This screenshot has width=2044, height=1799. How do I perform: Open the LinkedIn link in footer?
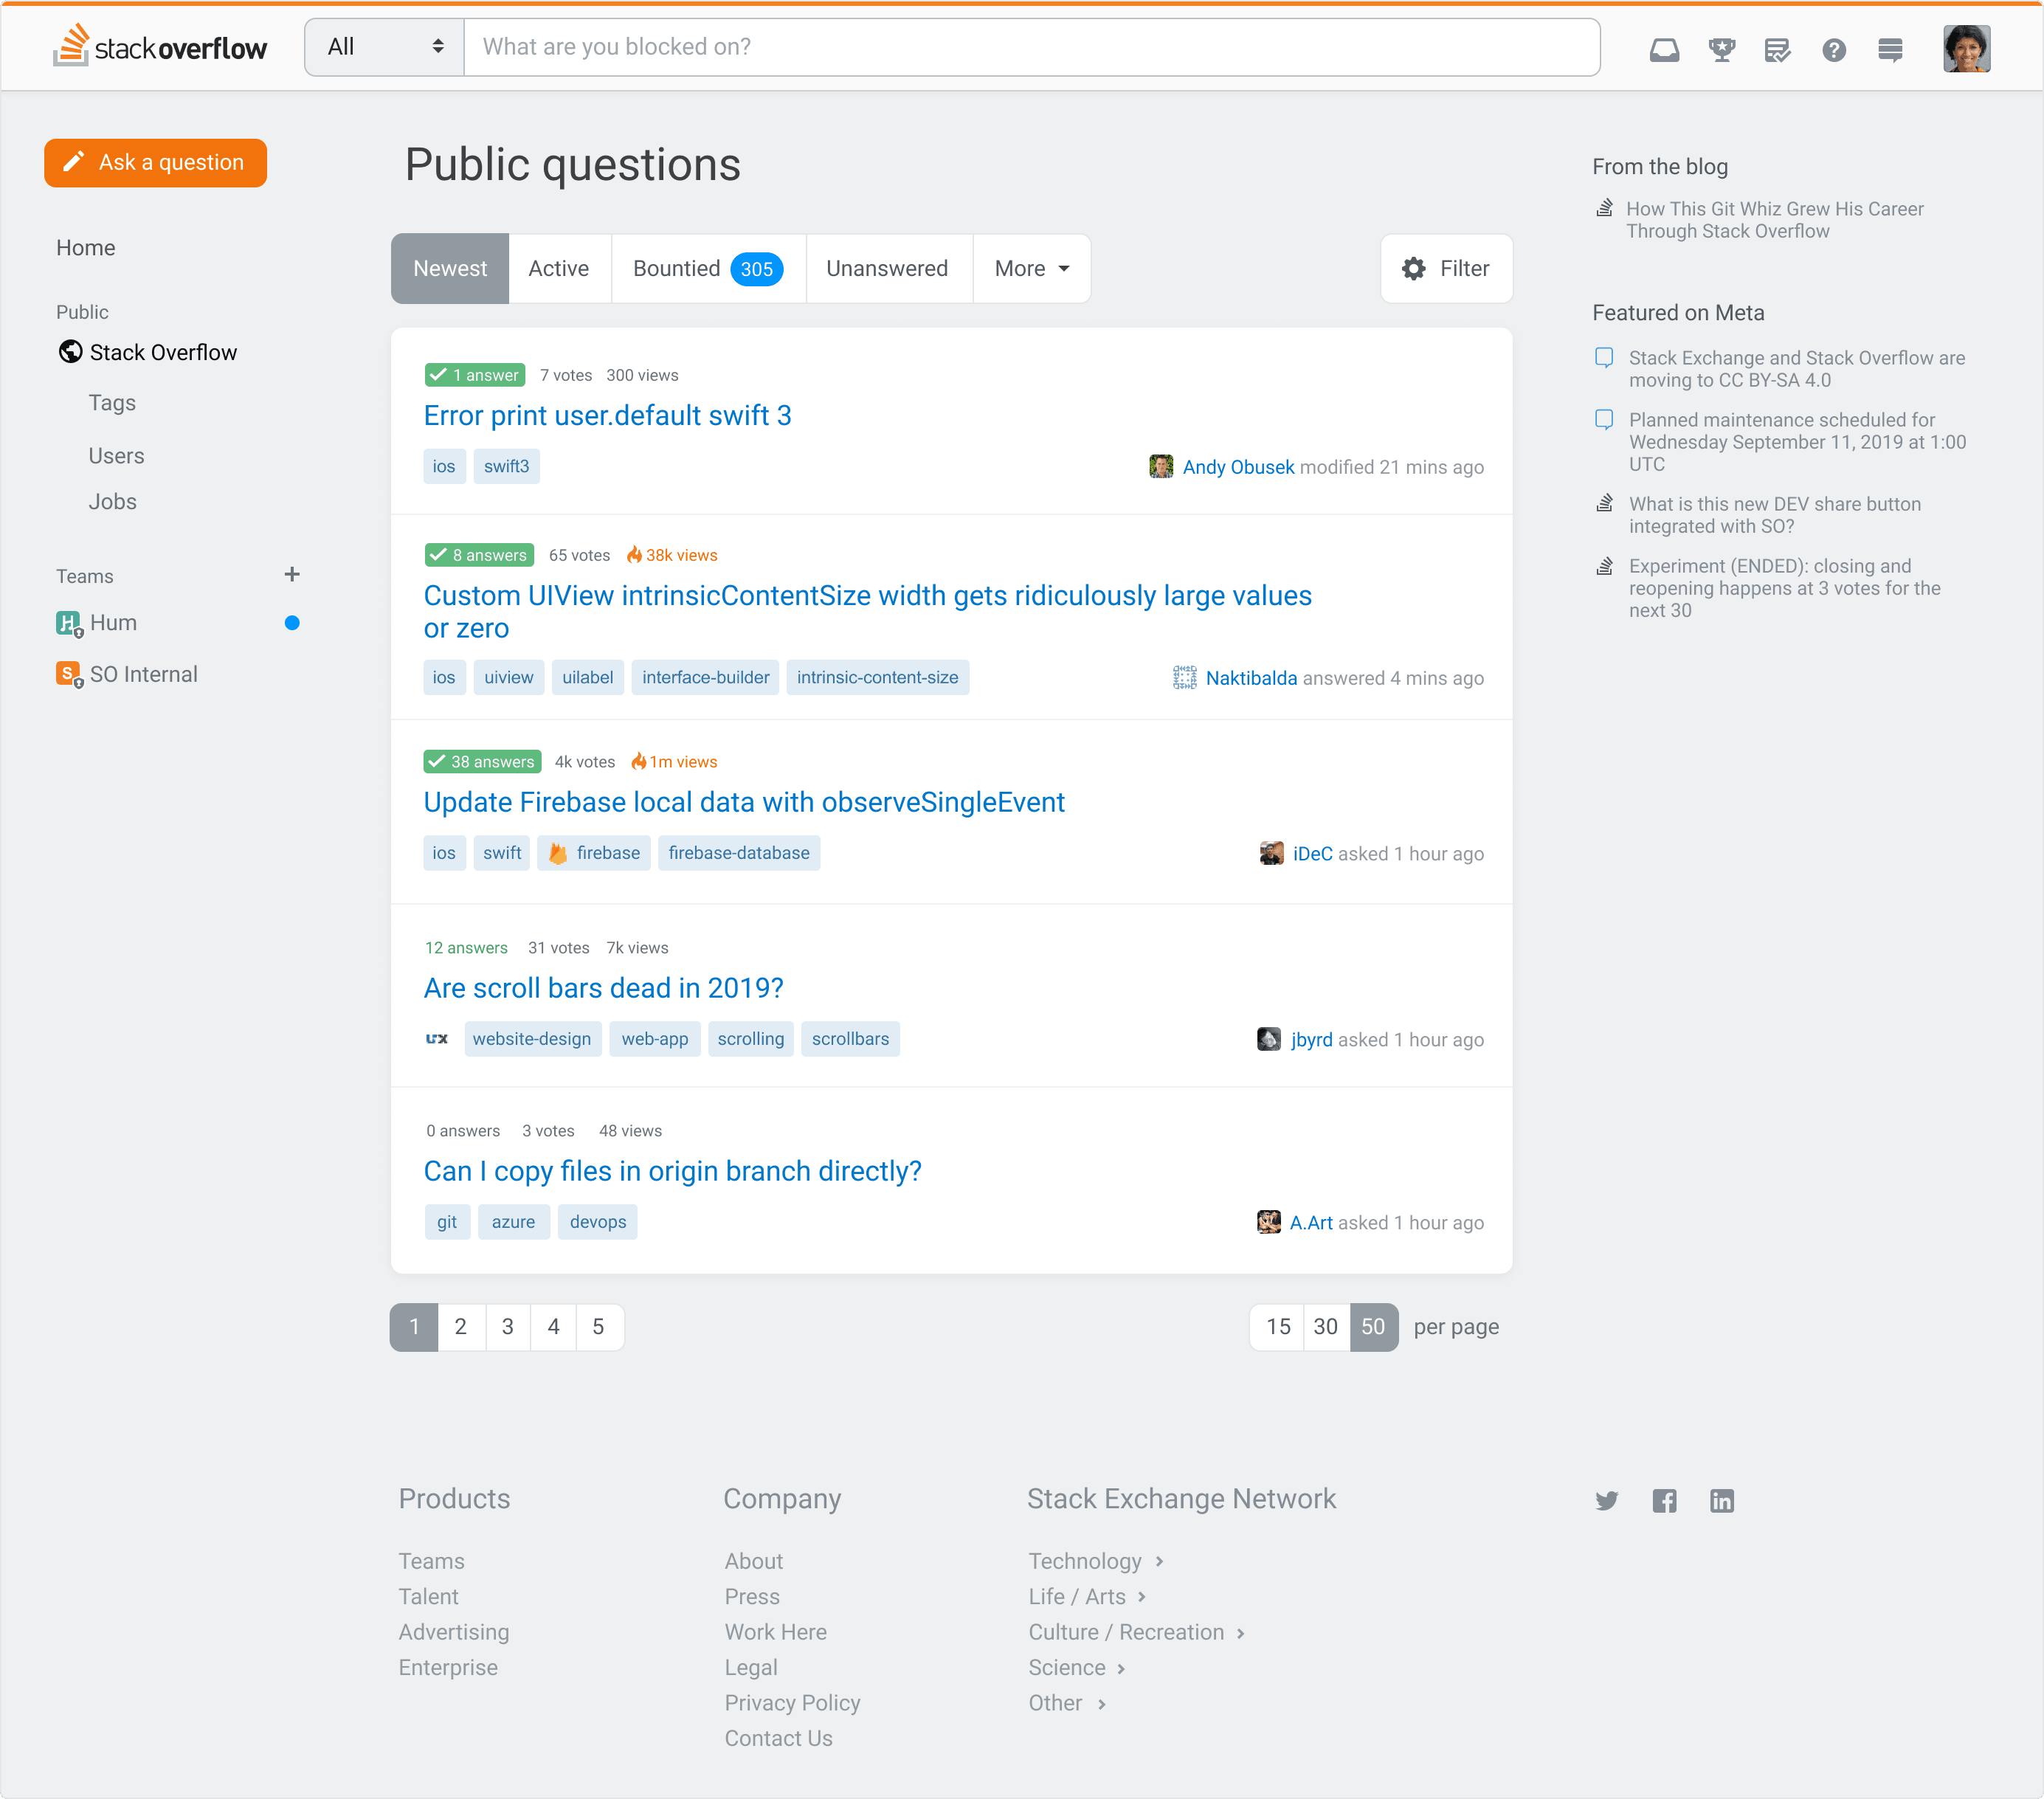tap(1721, 1500)
